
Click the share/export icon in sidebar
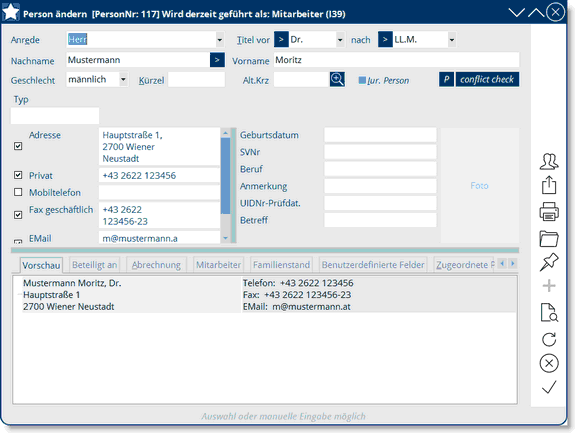[x=549, y=185]
